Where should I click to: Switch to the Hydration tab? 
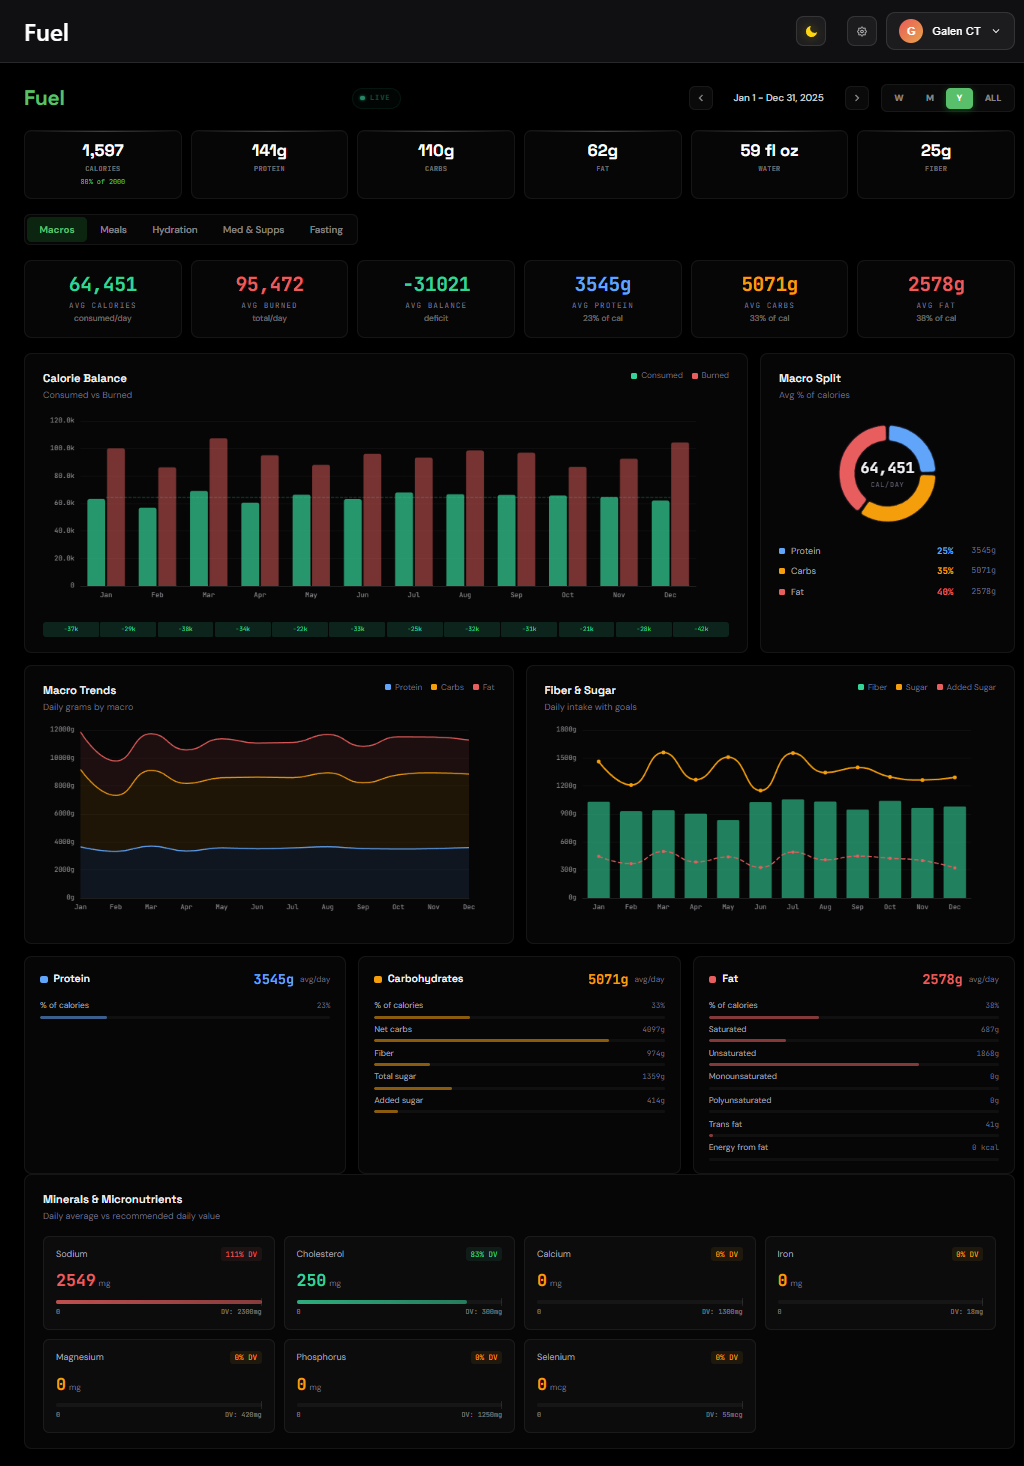coord(175,230)
